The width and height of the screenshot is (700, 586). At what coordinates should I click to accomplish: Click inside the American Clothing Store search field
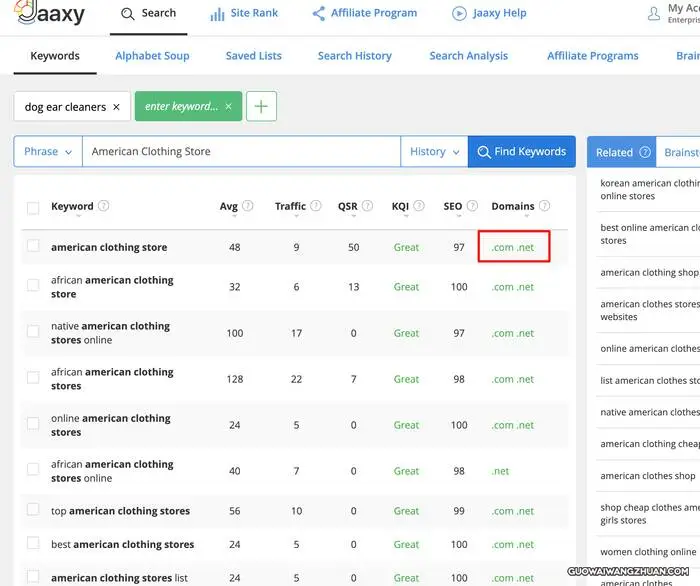coord(241,151)
